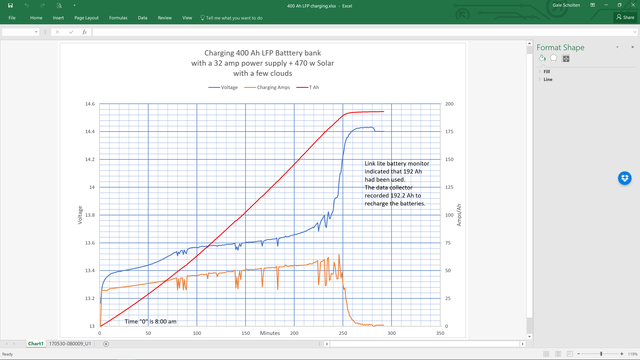Open Customize Quick Access Toolbar dropdown

point(74,6)
